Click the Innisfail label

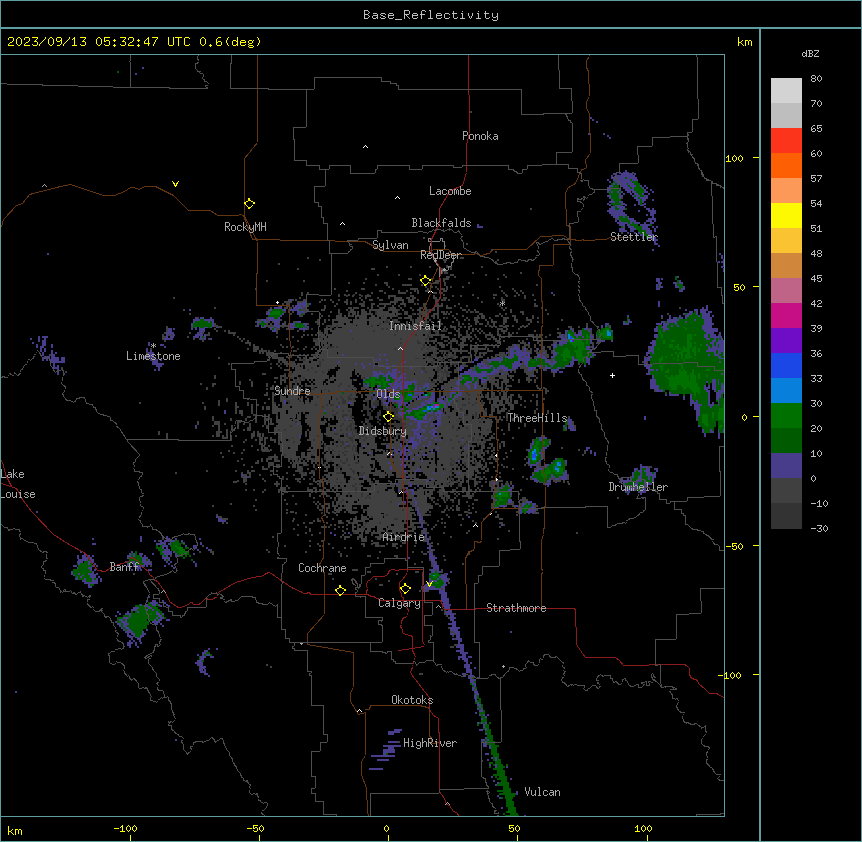tap(415, 326)
